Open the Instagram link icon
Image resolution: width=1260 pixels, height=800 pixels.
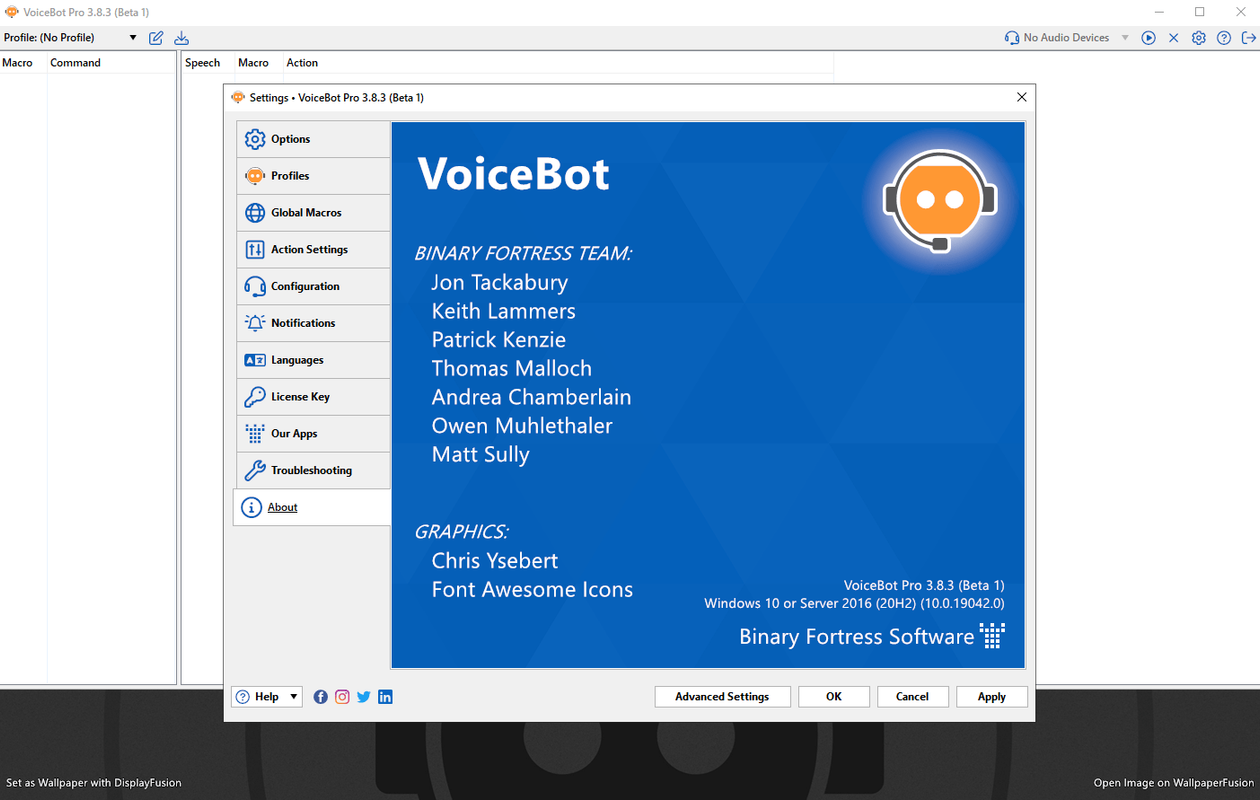pos(342,697)
